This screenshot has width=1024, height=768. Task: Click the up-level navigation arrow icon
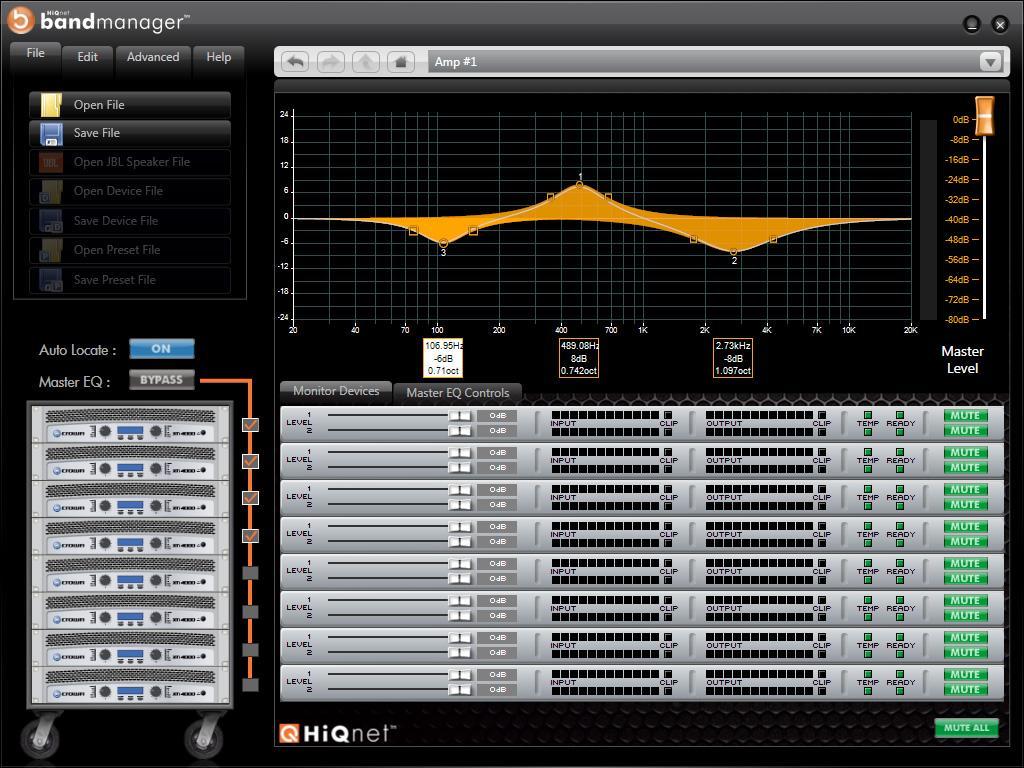coord(366,61)
